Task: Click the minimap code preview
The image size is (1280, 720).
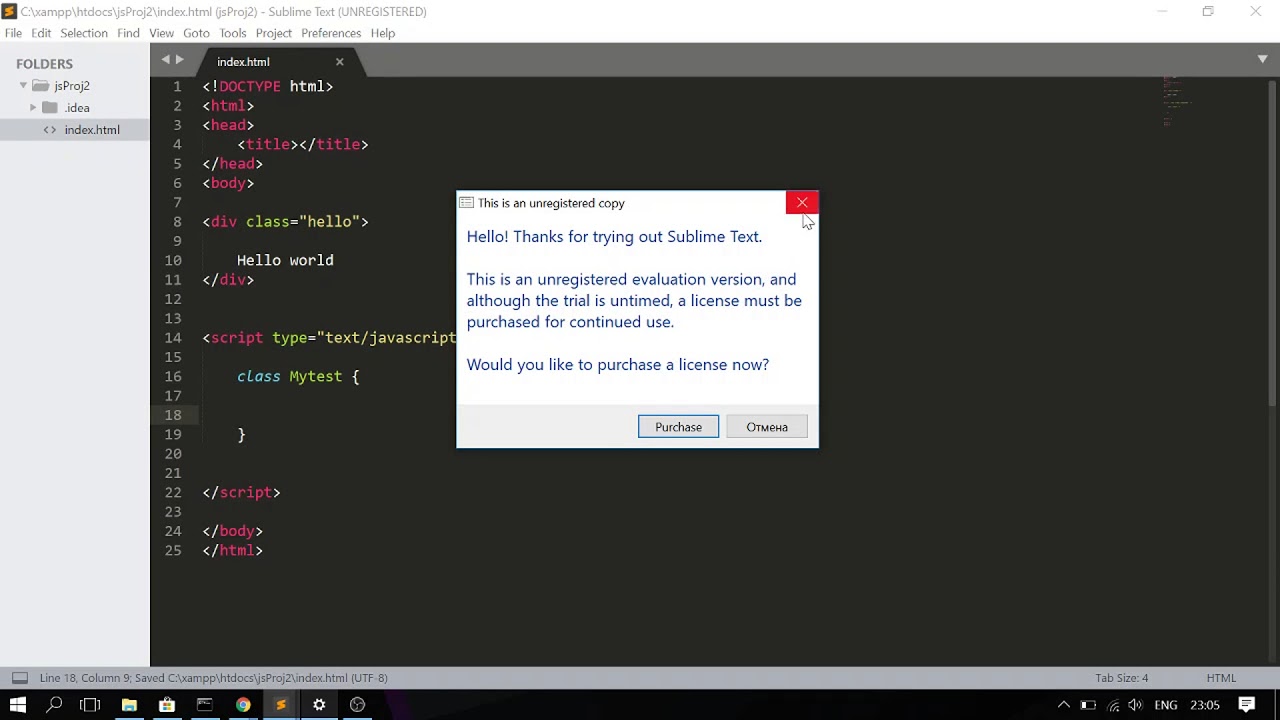Action: 1177,100
